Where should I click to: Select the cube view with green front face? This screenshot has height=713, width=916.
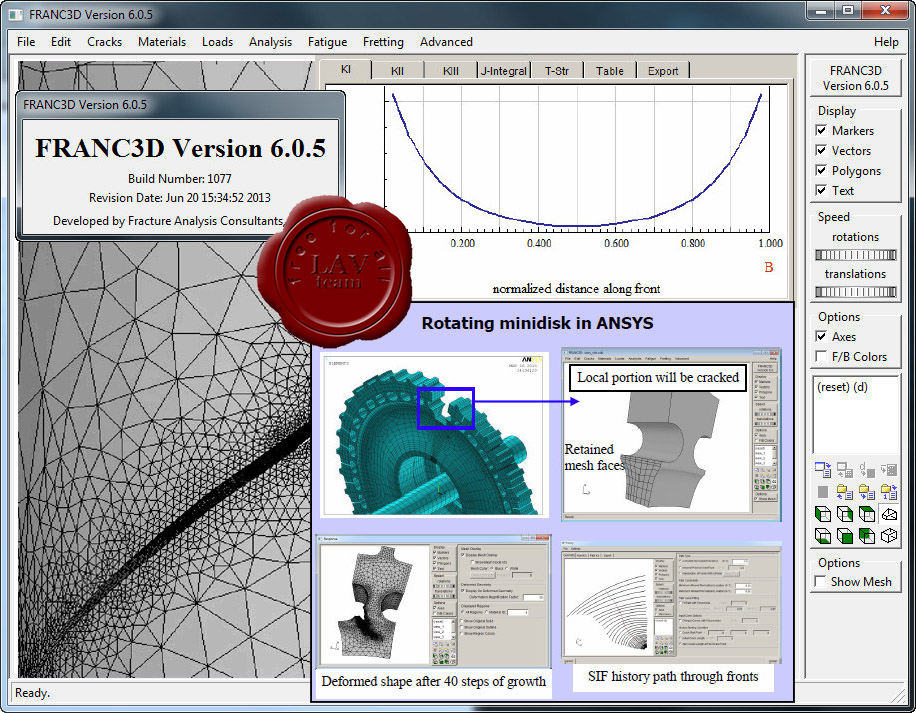point(845,535)
